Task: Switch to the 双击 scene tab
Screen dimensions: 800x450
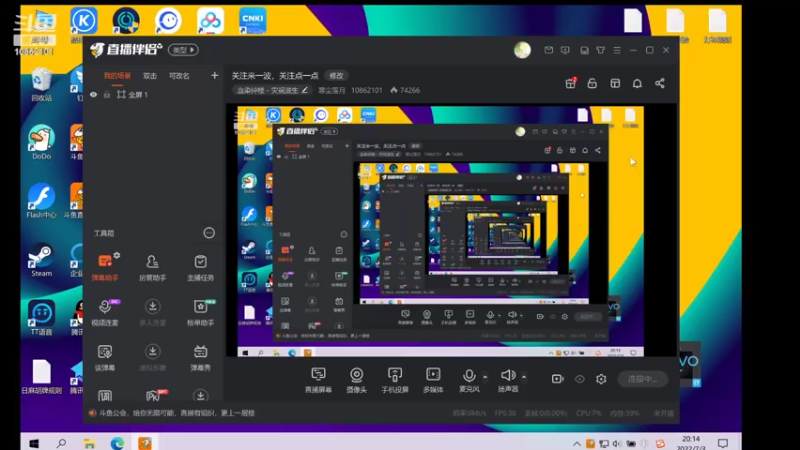Action: pos(149,76)
